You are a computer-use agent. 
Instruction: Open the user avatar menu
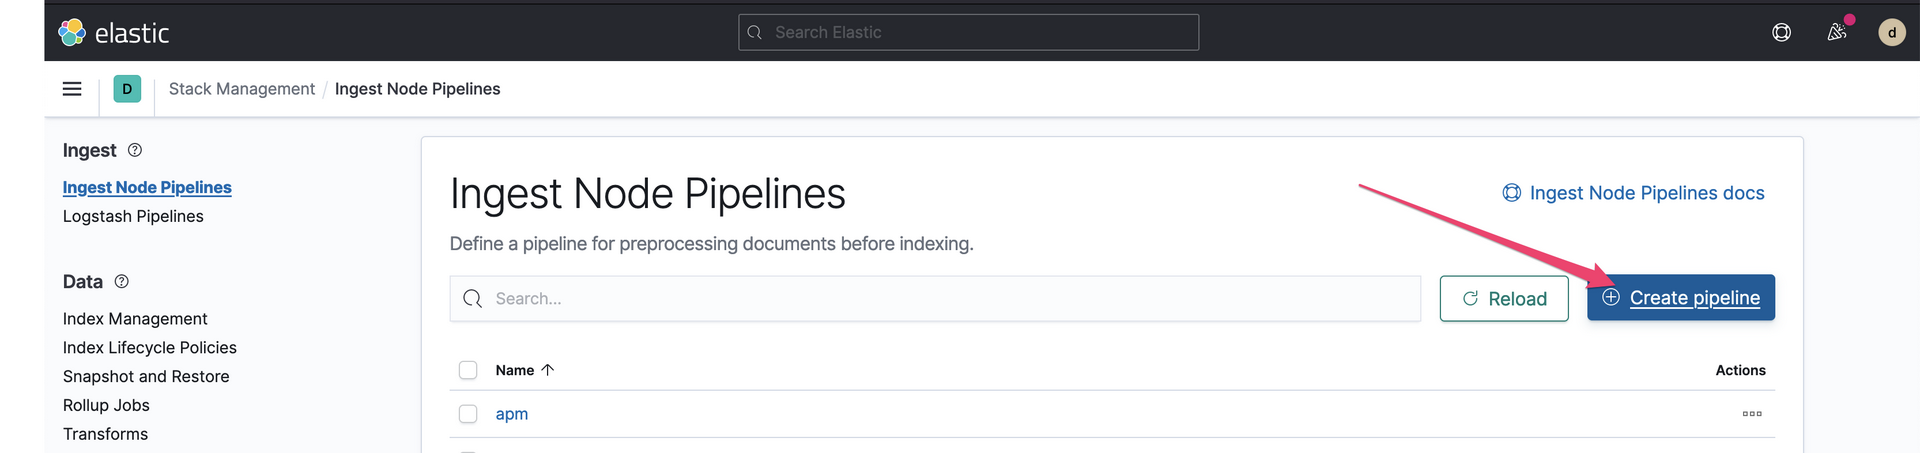1891,33
